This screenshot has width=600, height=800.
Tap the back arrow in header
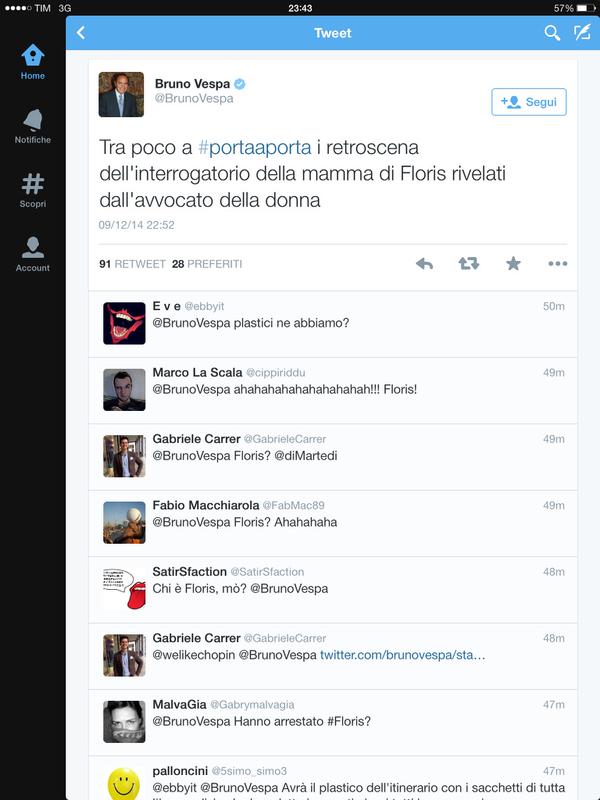click(x=81, y=33)
